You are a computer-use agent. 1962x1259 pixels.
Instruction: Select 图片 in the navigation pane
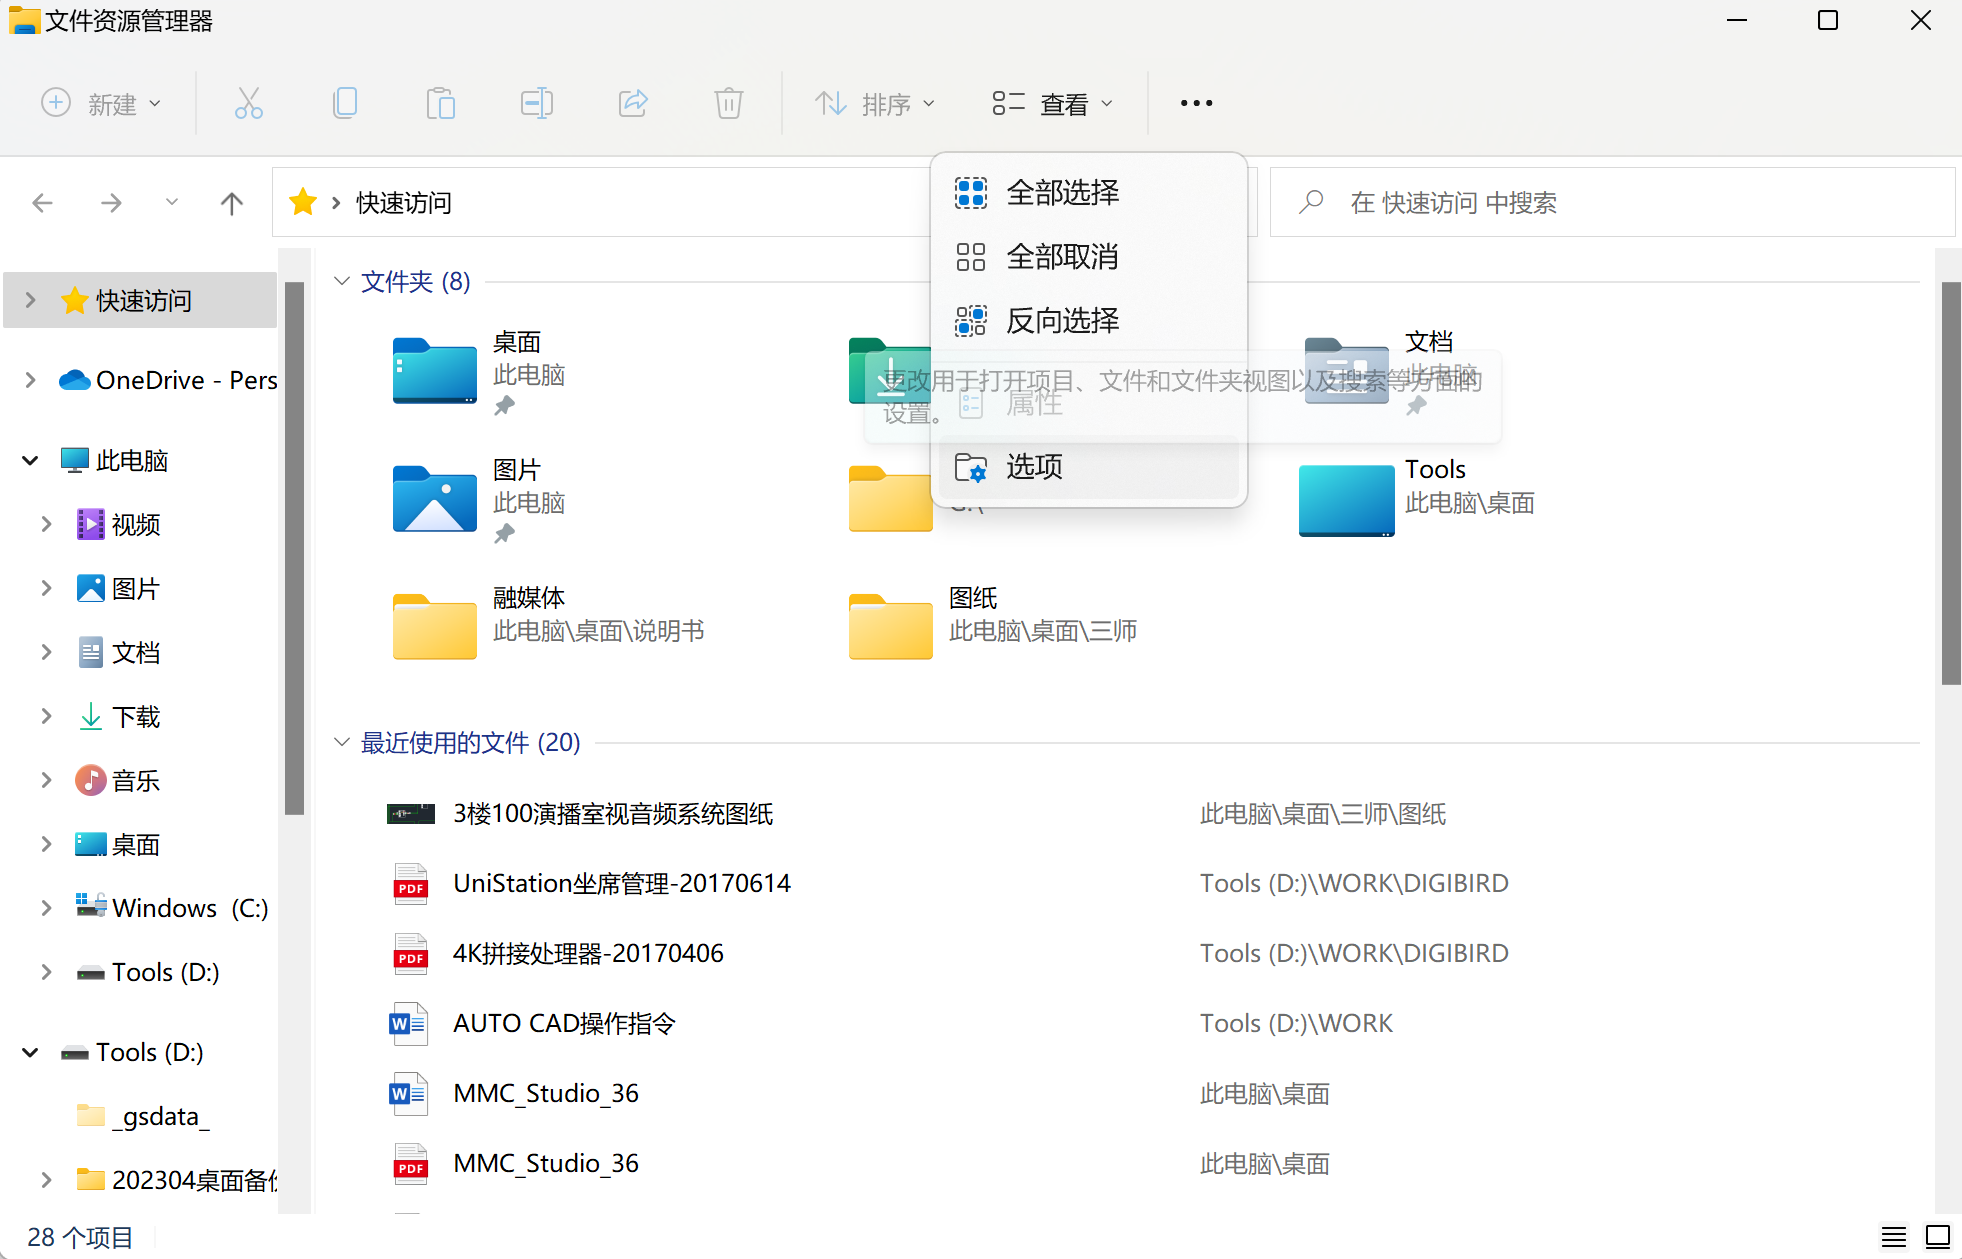(136, 588)
